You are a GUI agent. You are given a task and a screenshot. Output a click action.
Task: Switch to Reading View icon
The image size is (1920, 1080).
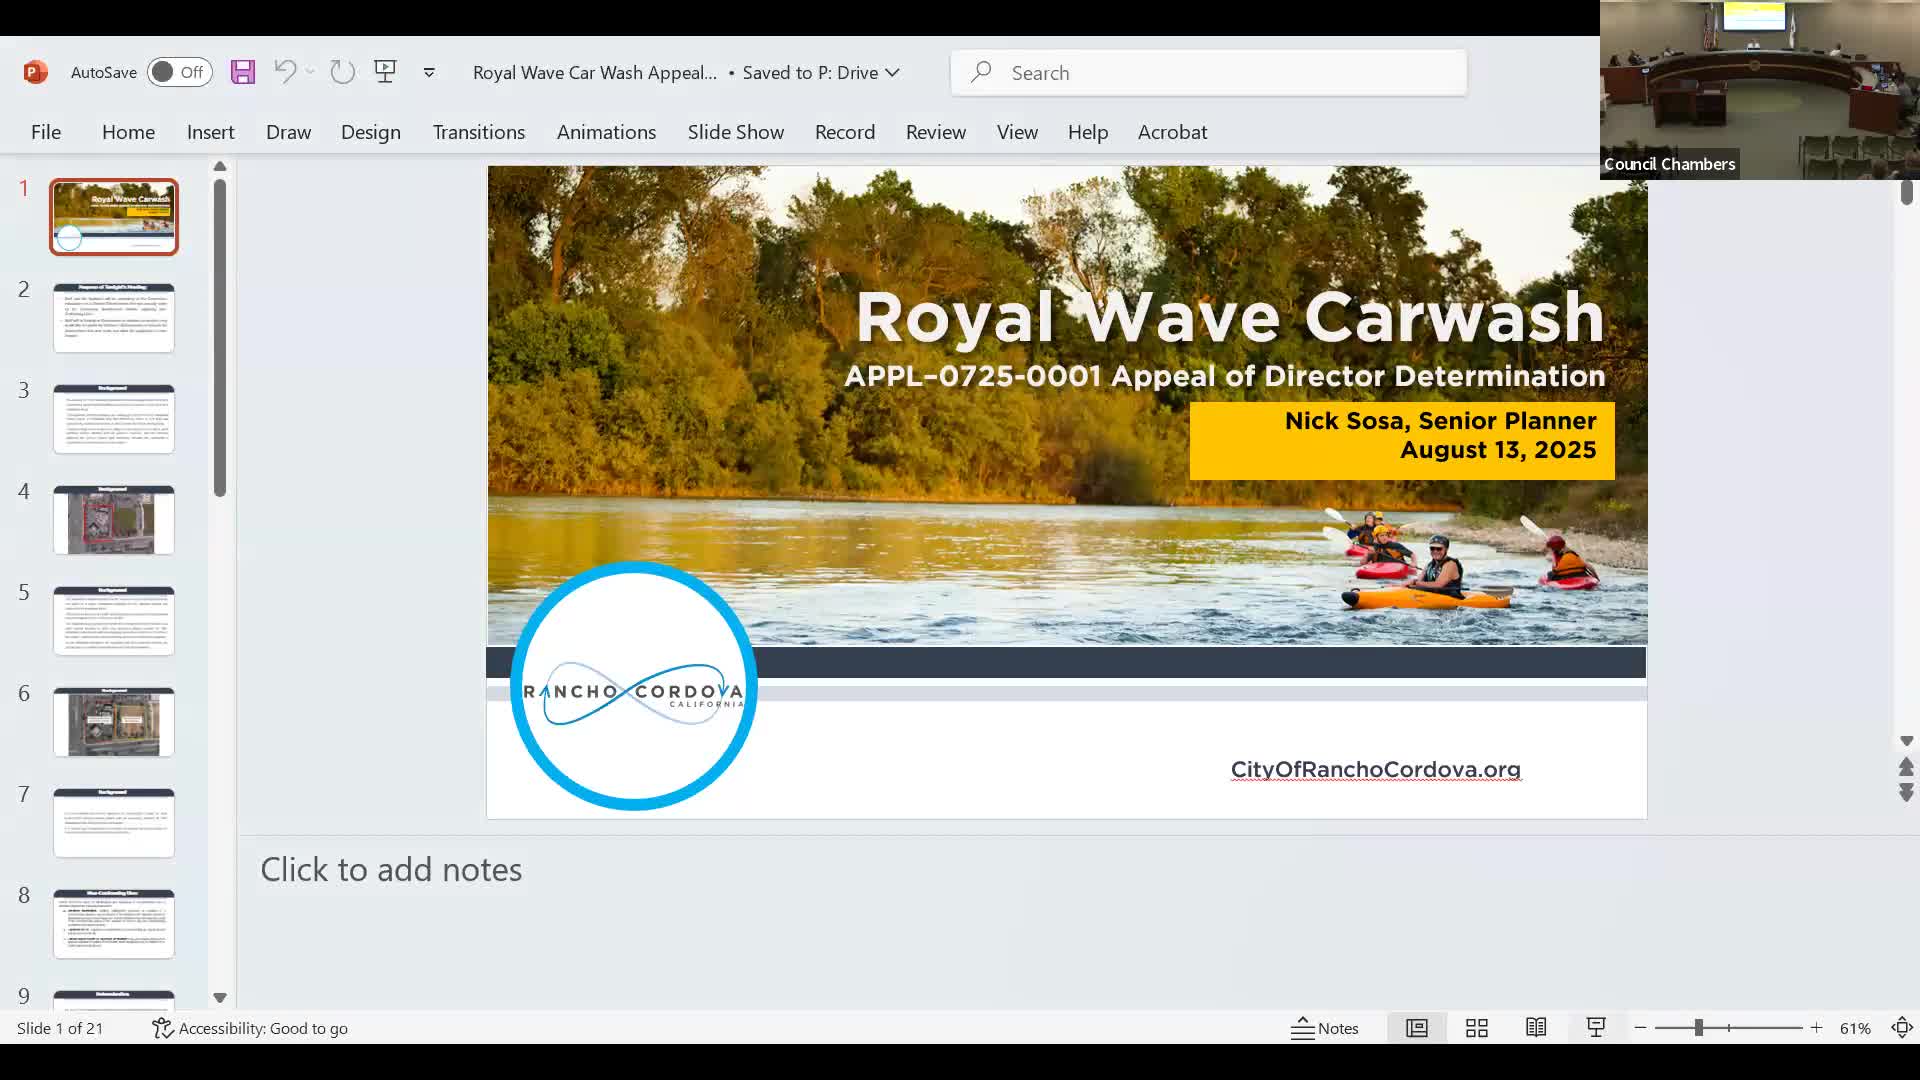(1536, 1028)
